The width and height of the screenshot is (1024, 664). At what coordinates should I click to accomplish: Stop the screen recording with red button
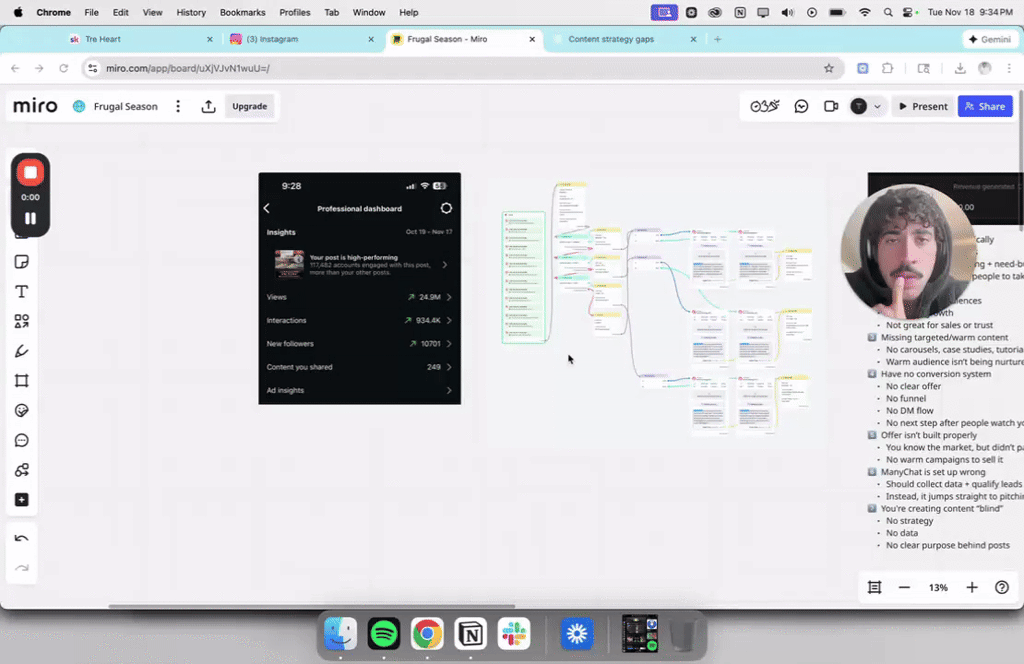(x=30, y=172)
